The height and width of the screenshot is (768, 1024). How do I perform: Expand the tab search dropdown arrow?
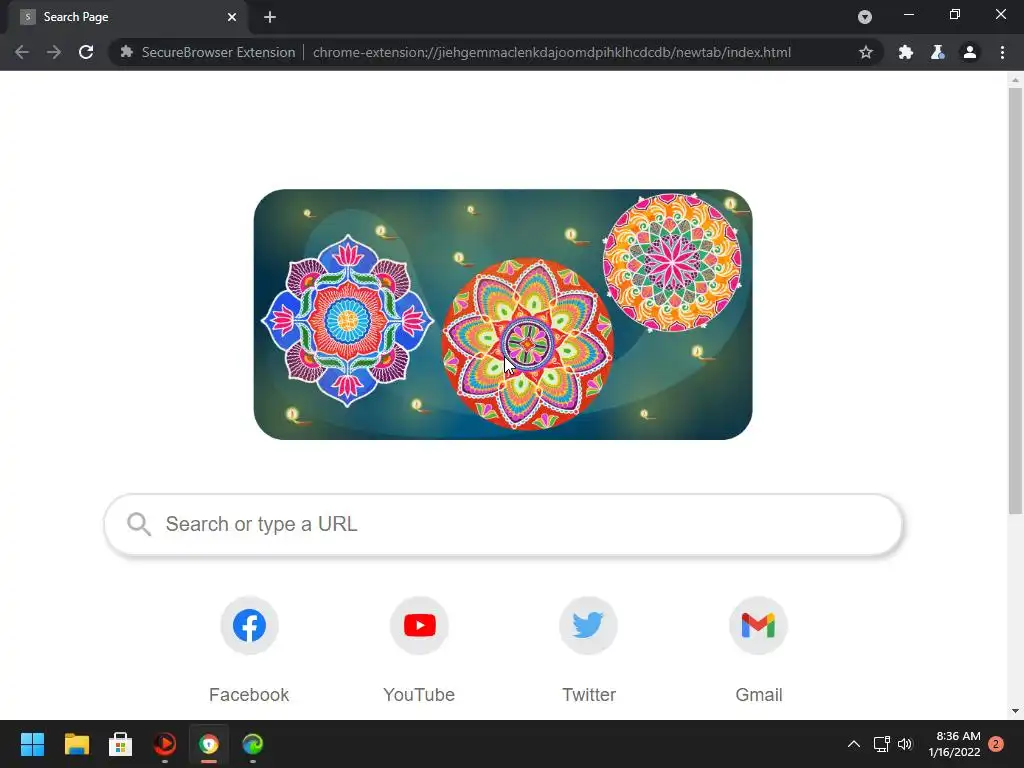point(865,17)
